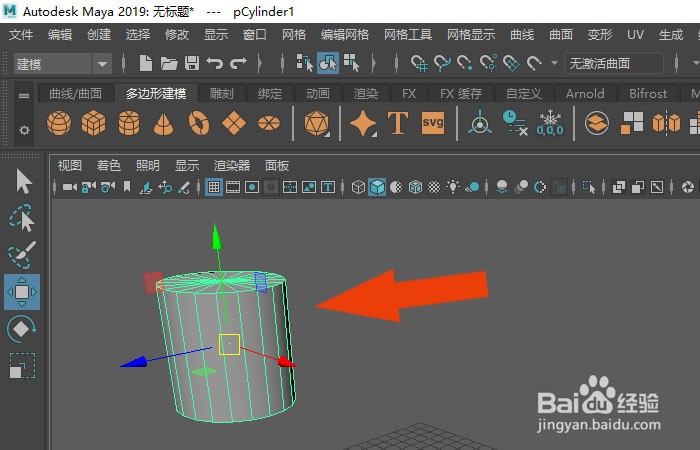The height and width of the screenshot is (450, 700).
Task: Toggle smooth shade all cube icon
Action: click(x=377, y=187)
